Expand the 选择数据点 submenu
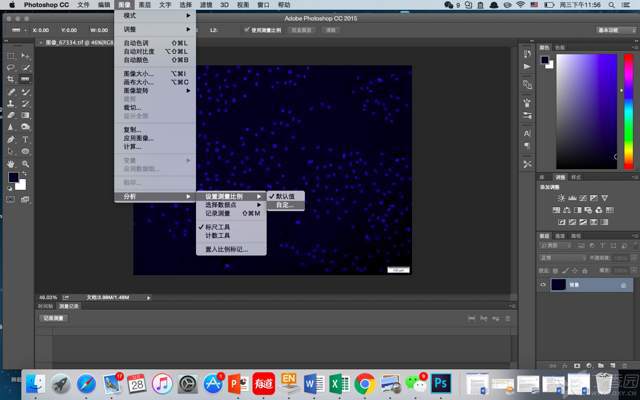 point(231,205)
